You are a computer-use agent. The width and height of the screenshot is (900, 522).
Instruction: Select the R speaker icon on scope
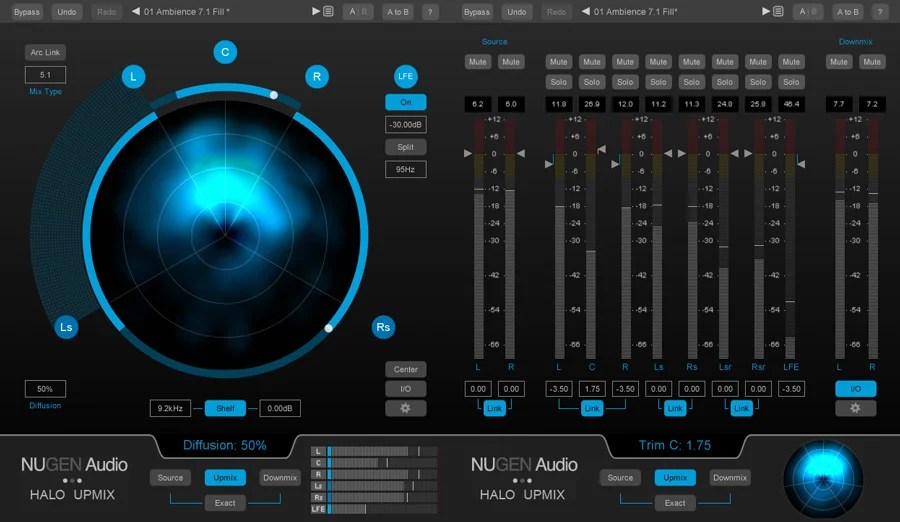pyautogui.click(x=316, y=76)
